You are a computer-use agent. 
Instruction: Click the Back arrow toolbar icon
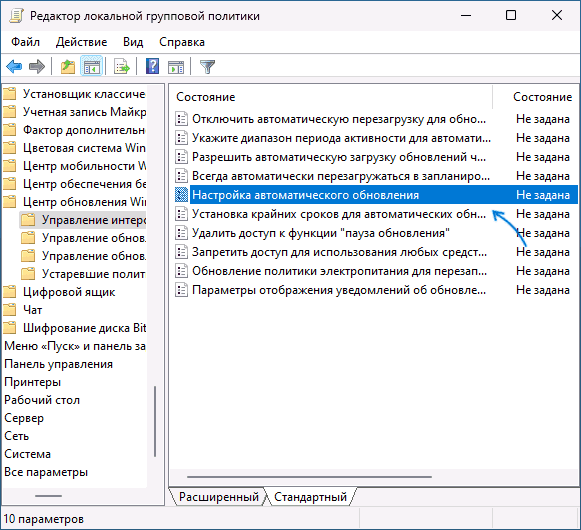[14, 67]
